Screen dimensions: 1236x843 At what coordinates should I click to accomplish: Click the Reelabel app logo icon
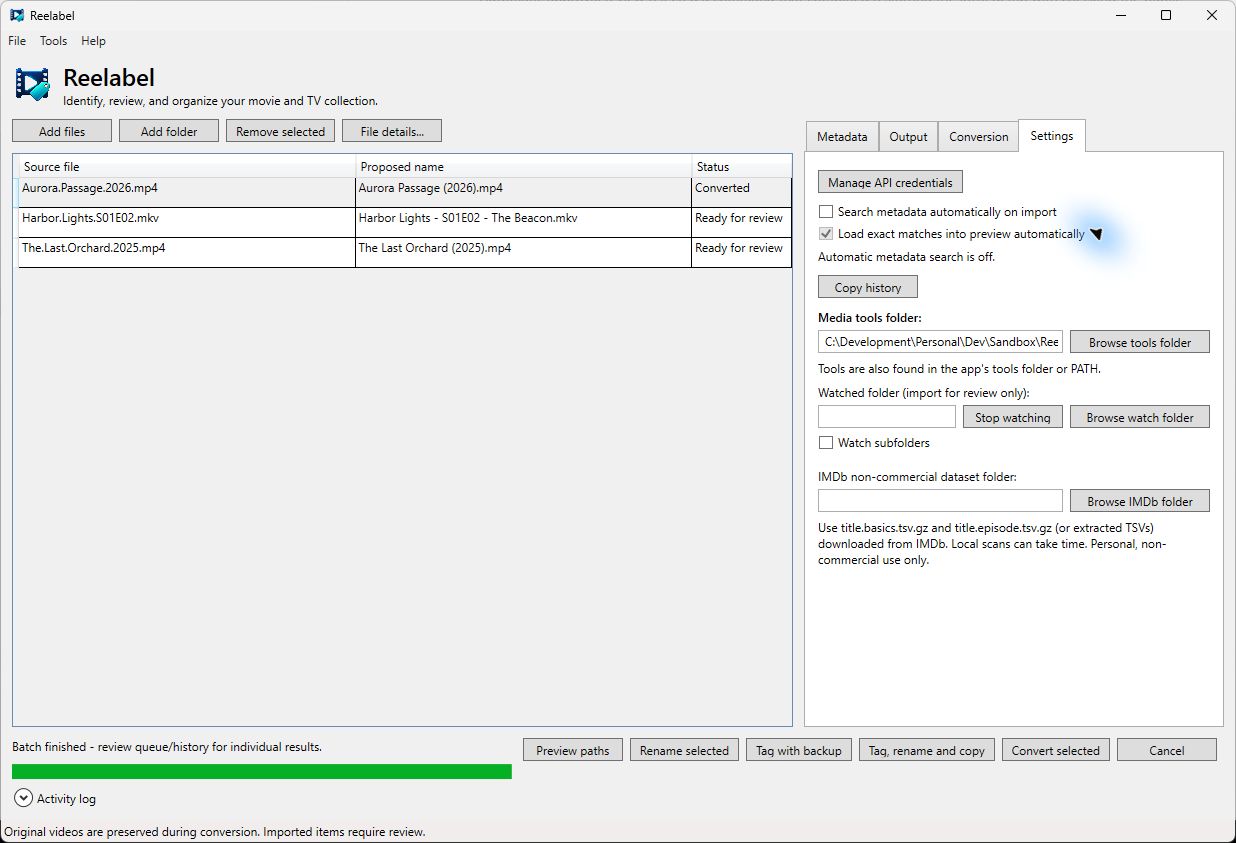click(33, 85)
